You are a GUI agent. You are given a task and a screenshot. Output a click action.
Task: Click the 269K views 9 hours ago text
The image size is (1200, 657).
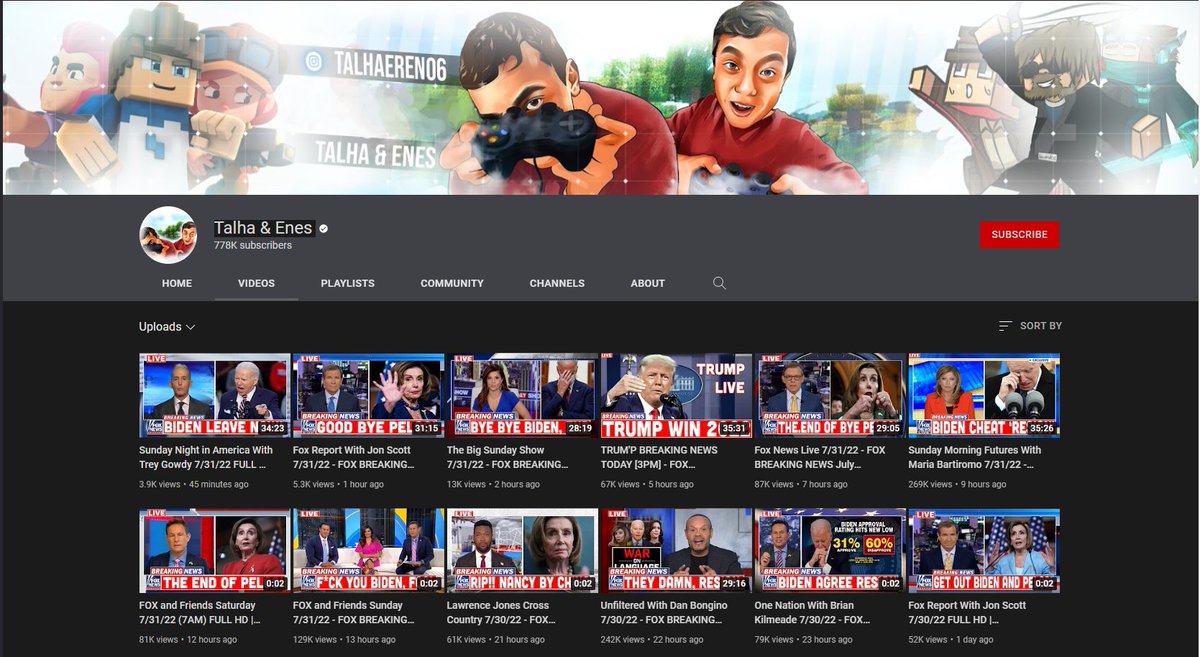958,485
